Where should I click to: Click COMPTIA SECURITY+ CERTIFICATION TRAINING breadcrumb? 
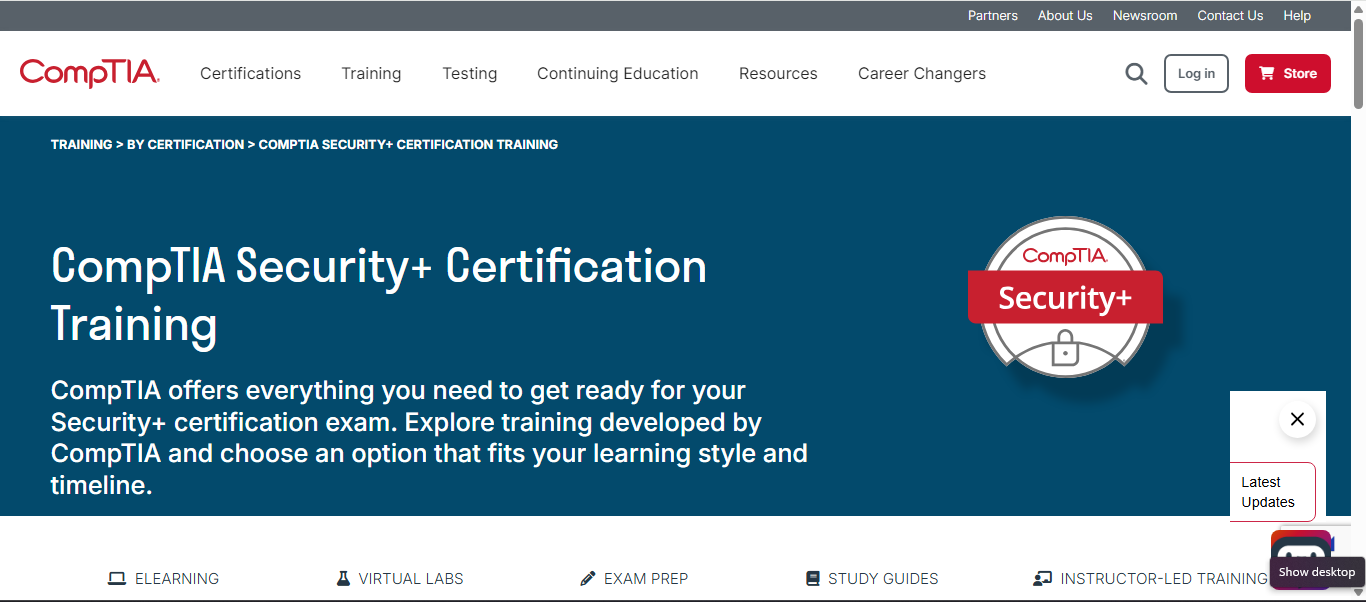click(x=408, y=145)
